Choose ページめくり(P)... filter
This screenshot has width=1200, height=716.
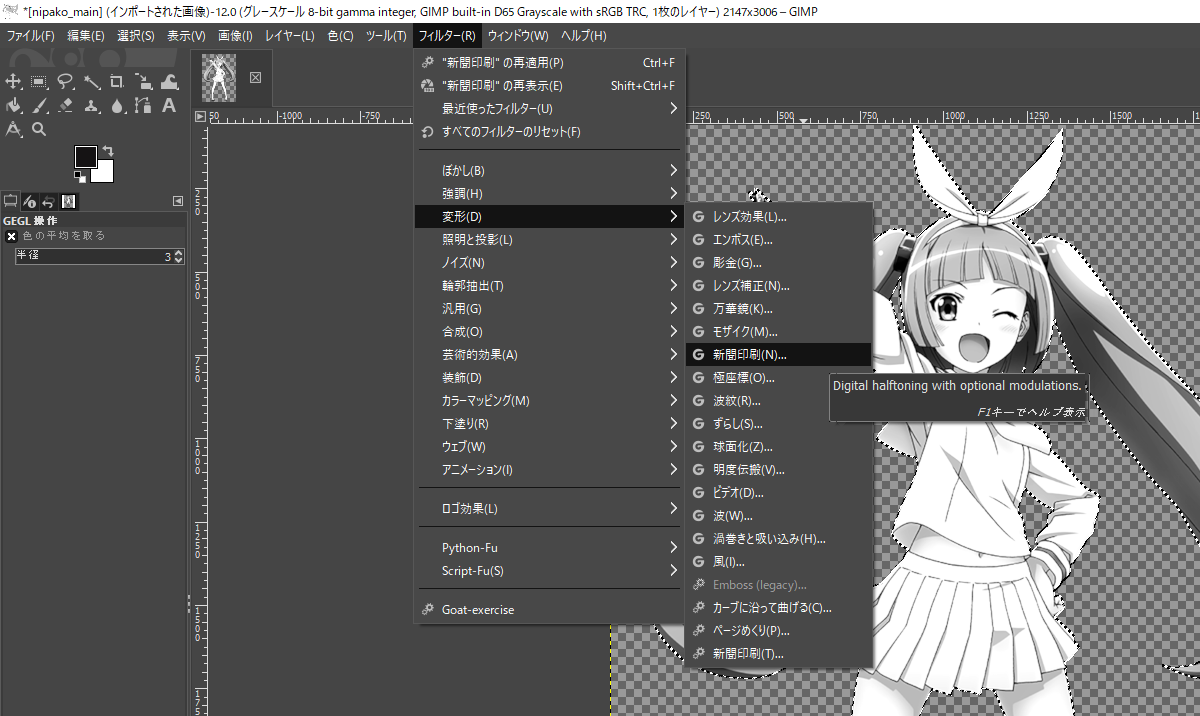pyautogui.click(x=779, y=631)
